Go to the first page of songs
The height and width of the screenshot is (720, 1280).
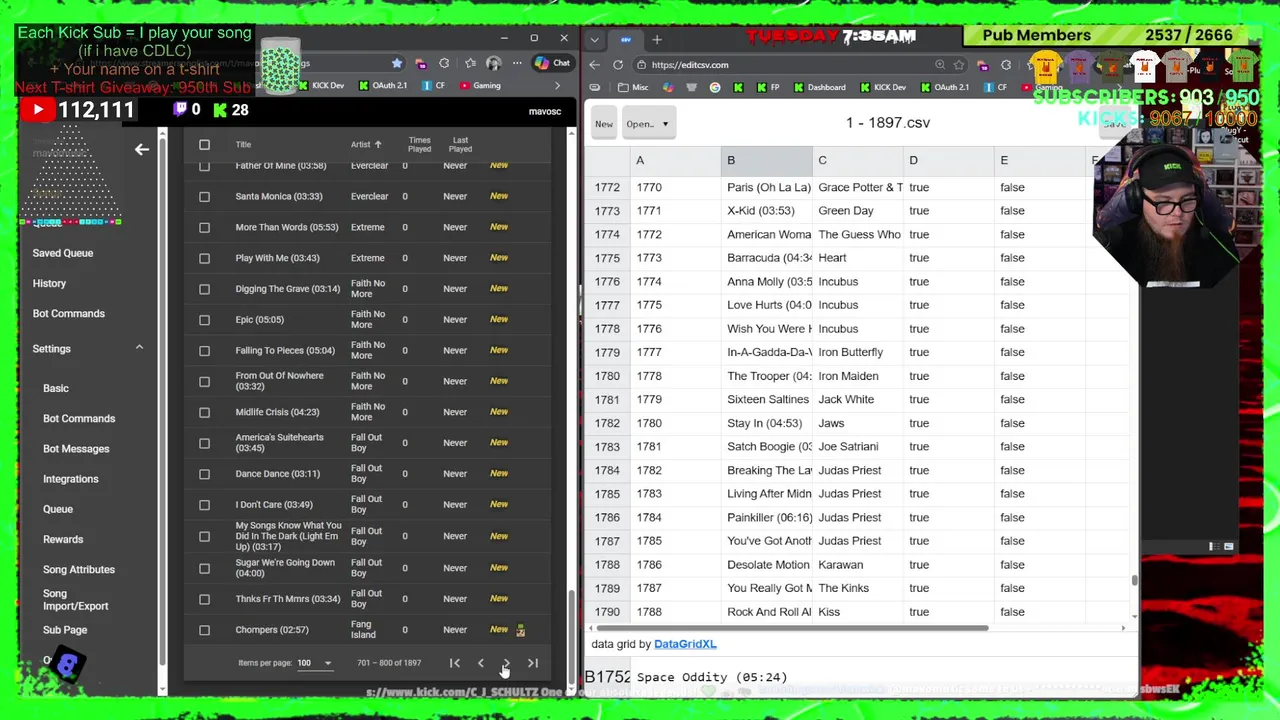pyautogui.click(x=454, y=663)
